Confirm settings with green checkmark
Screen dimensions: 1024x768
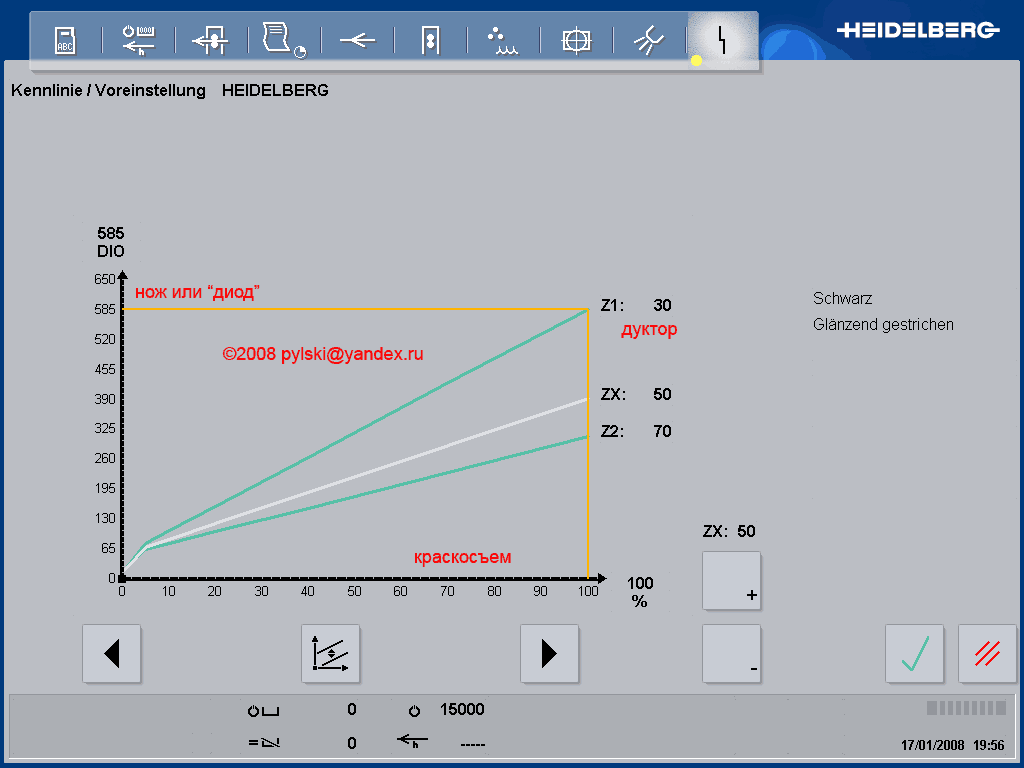coord(914,654)
